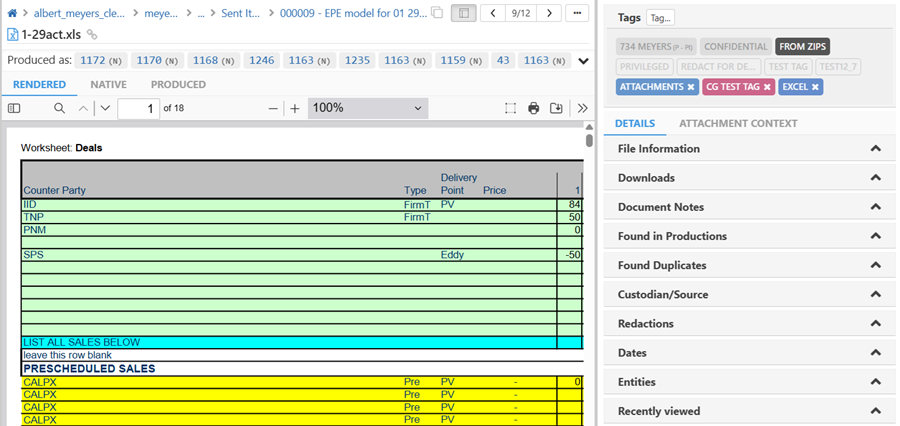Print the document with printer icon

pyautogui.click(x=534, y=108)
